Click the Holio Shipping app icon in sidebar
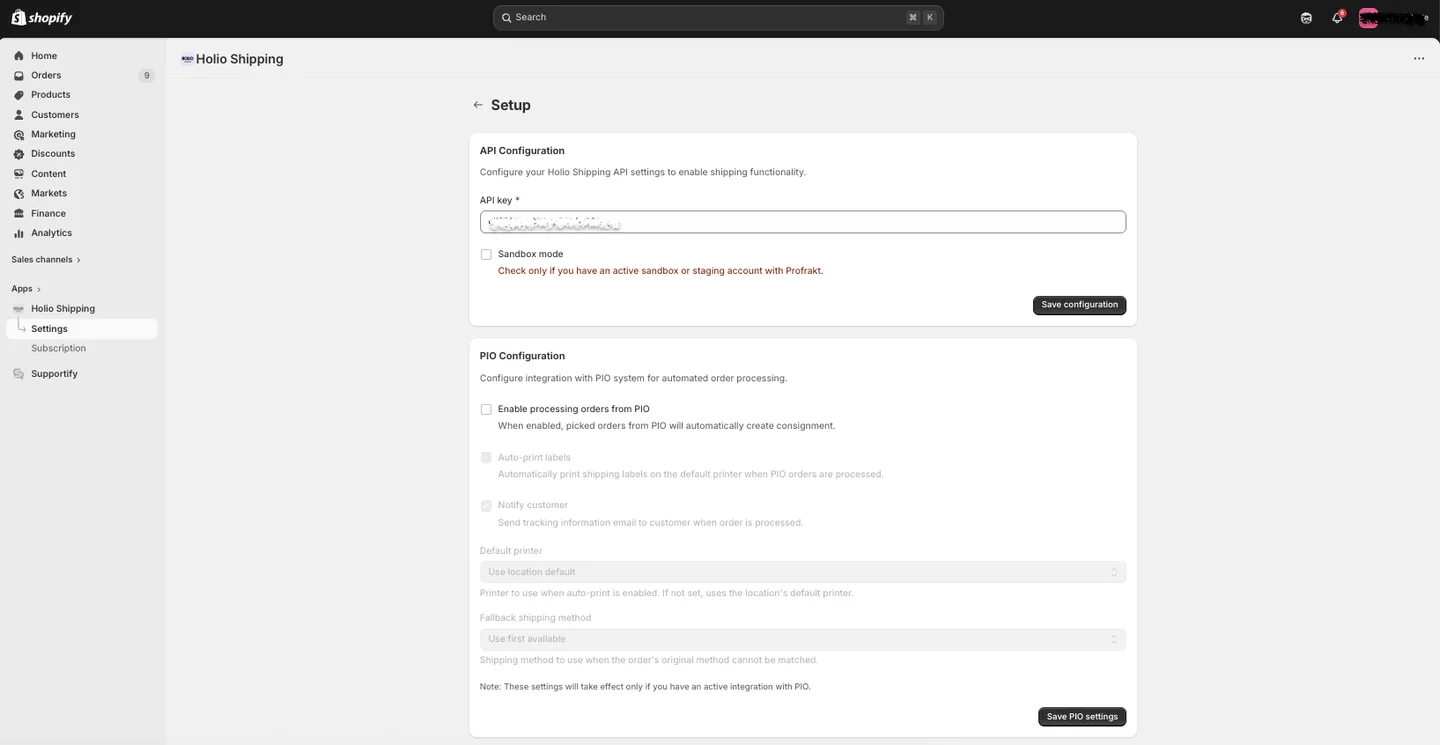Image resolution: width=1440 pixels, height=745 pixels. pos(18,309)
